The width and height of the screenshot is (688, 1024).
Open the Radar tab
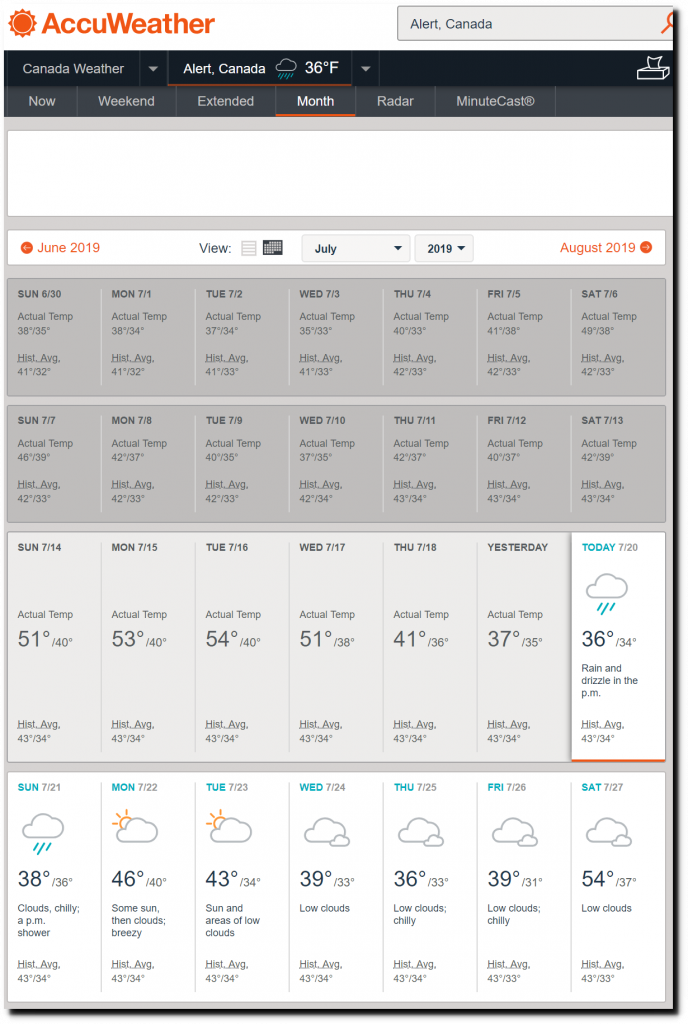click(395, 101)
